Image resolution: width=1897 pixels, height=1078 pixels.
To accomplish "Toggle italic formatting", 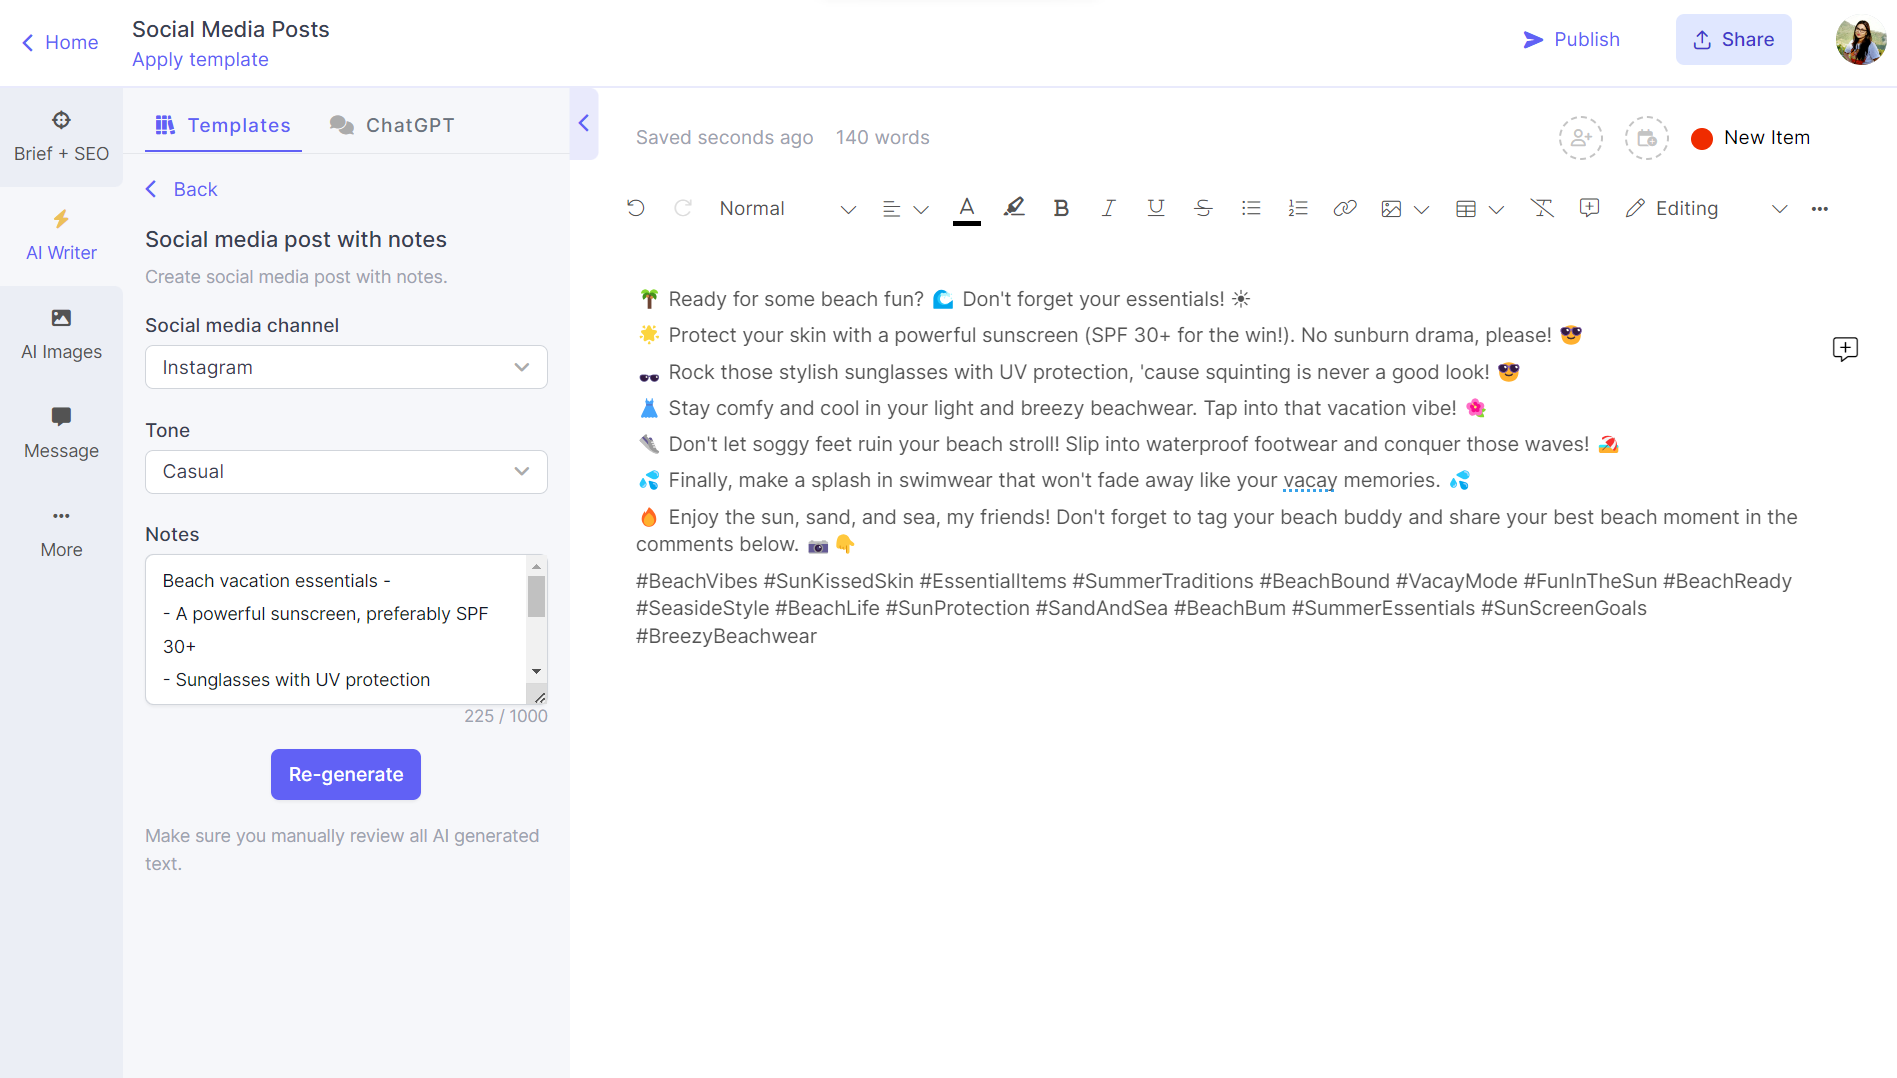I will (1108, 208).
